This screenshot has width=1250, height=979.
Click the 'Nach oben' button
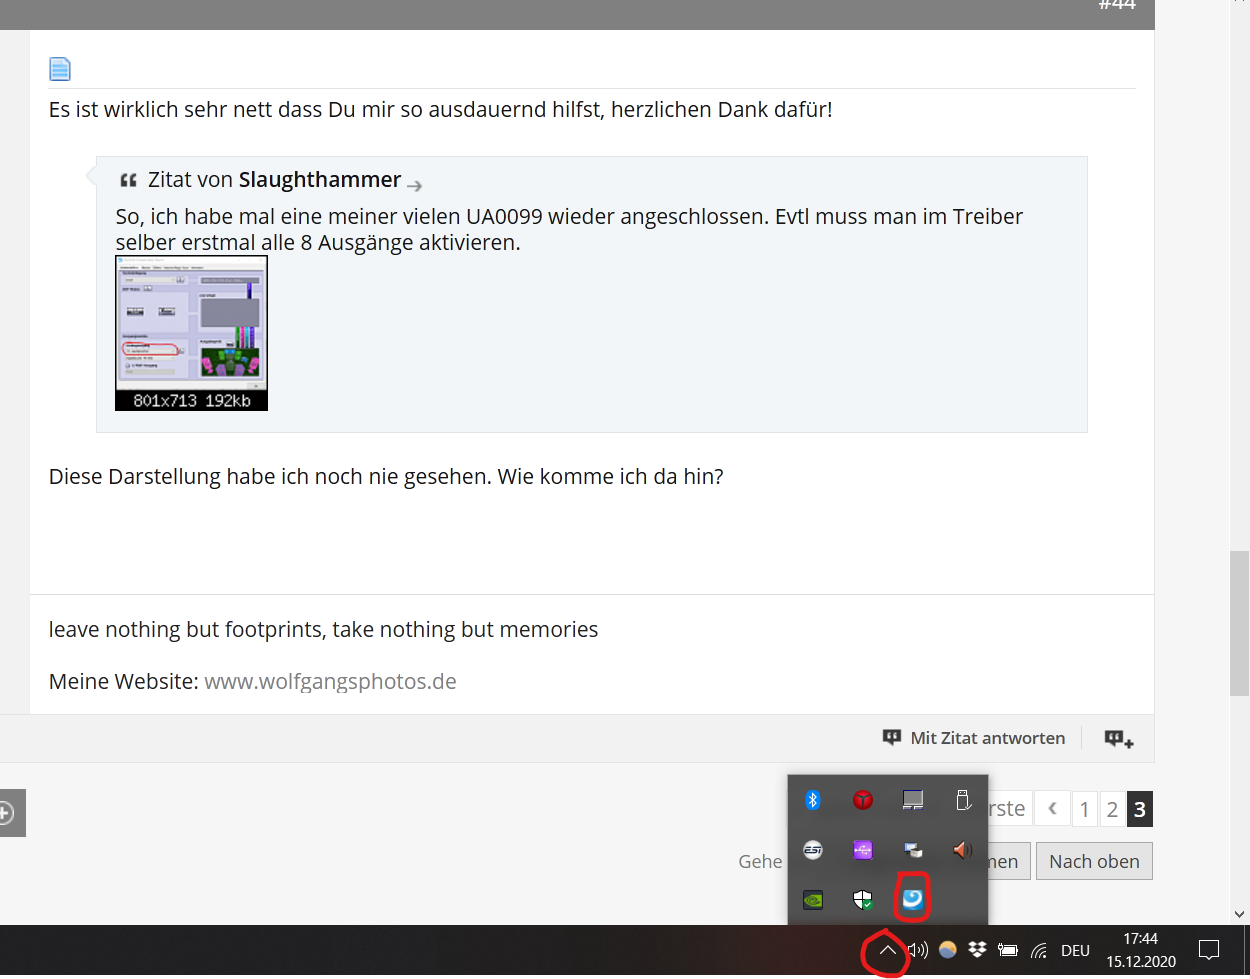pyautogui.click(x=1094, y=861)
